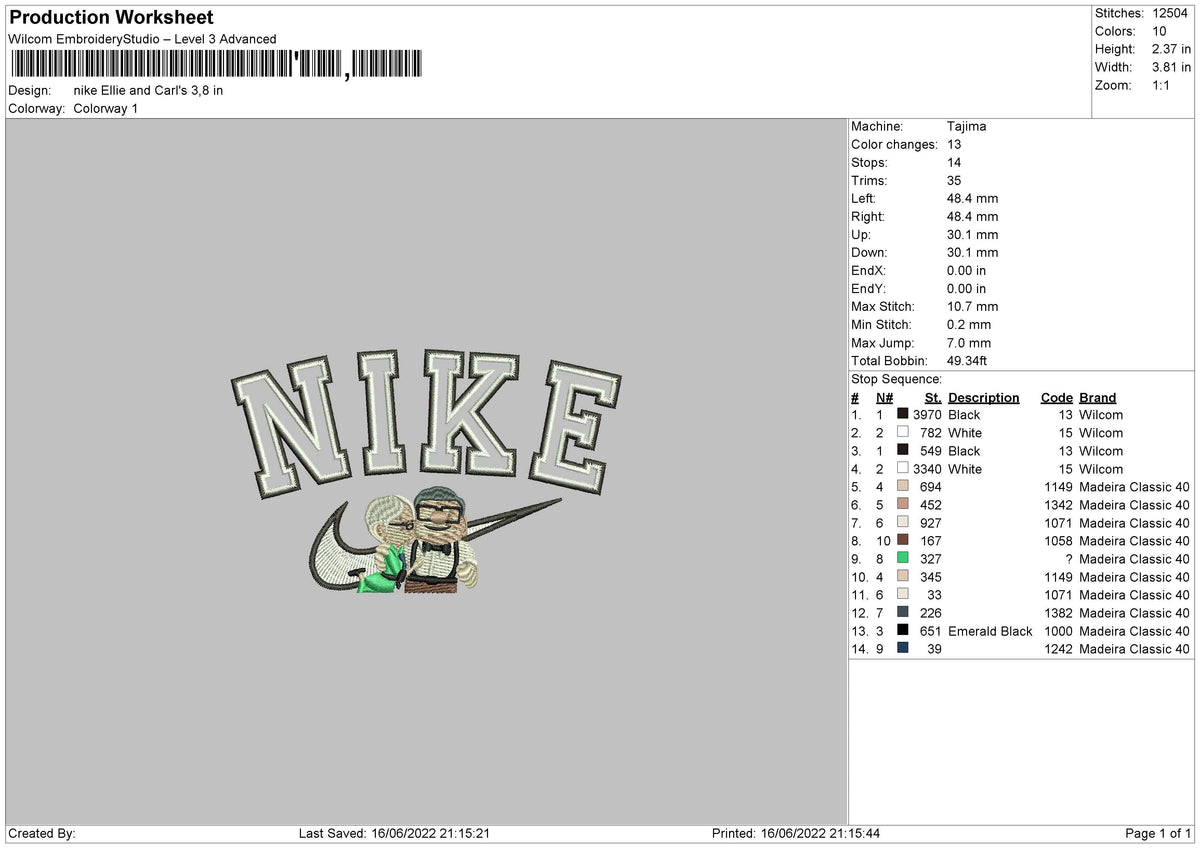Click stitch count 3970 in the stop sequence
Image resolution: width=1200 pixels, height=848 pixels.
click(x=927, y=415)
